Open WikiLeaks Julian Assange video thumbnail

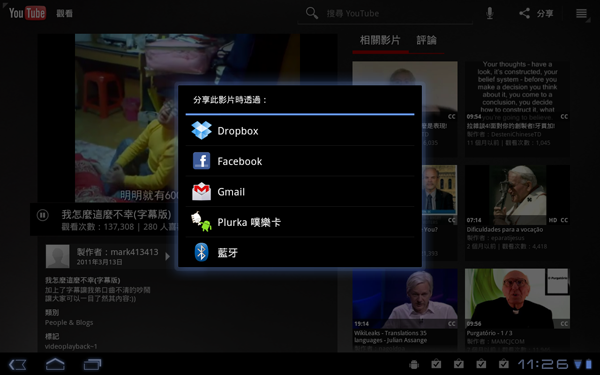[x=405, y=298]
